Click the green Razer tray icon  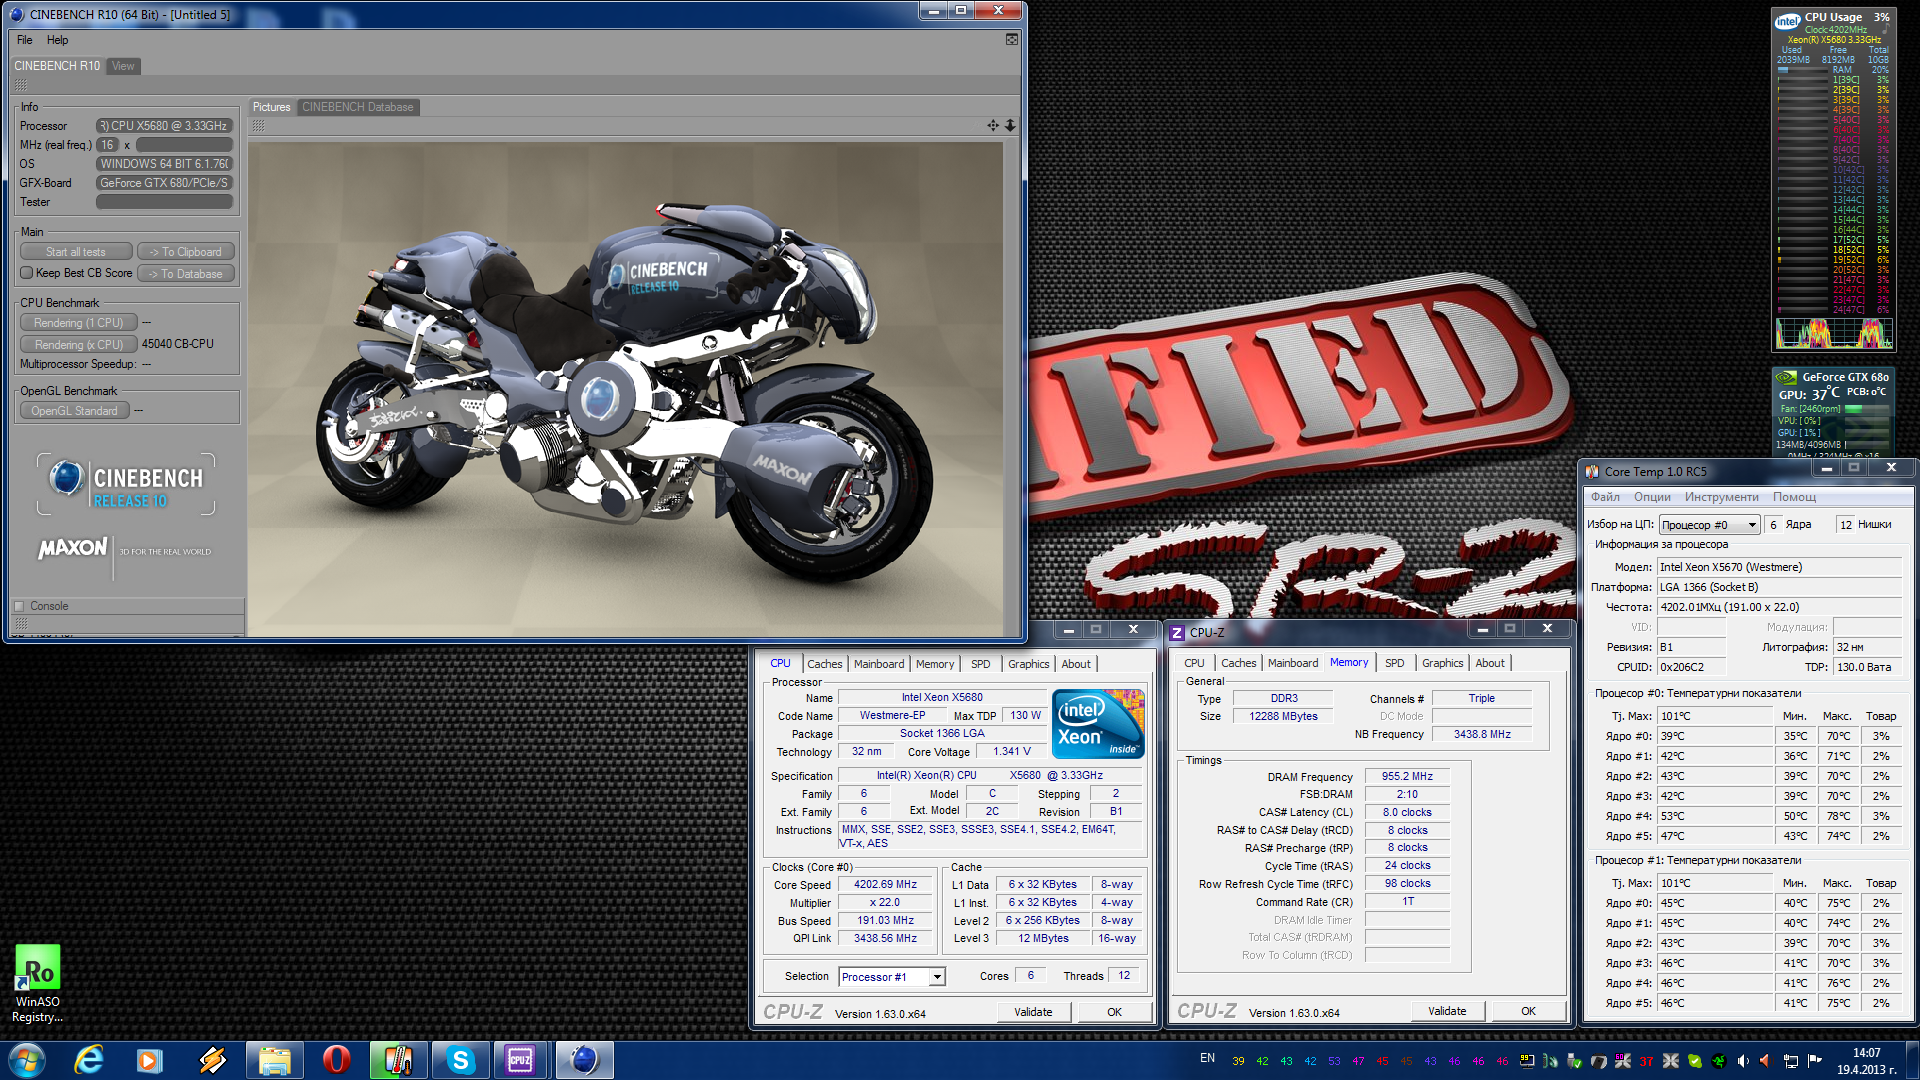point(1719,1061)
